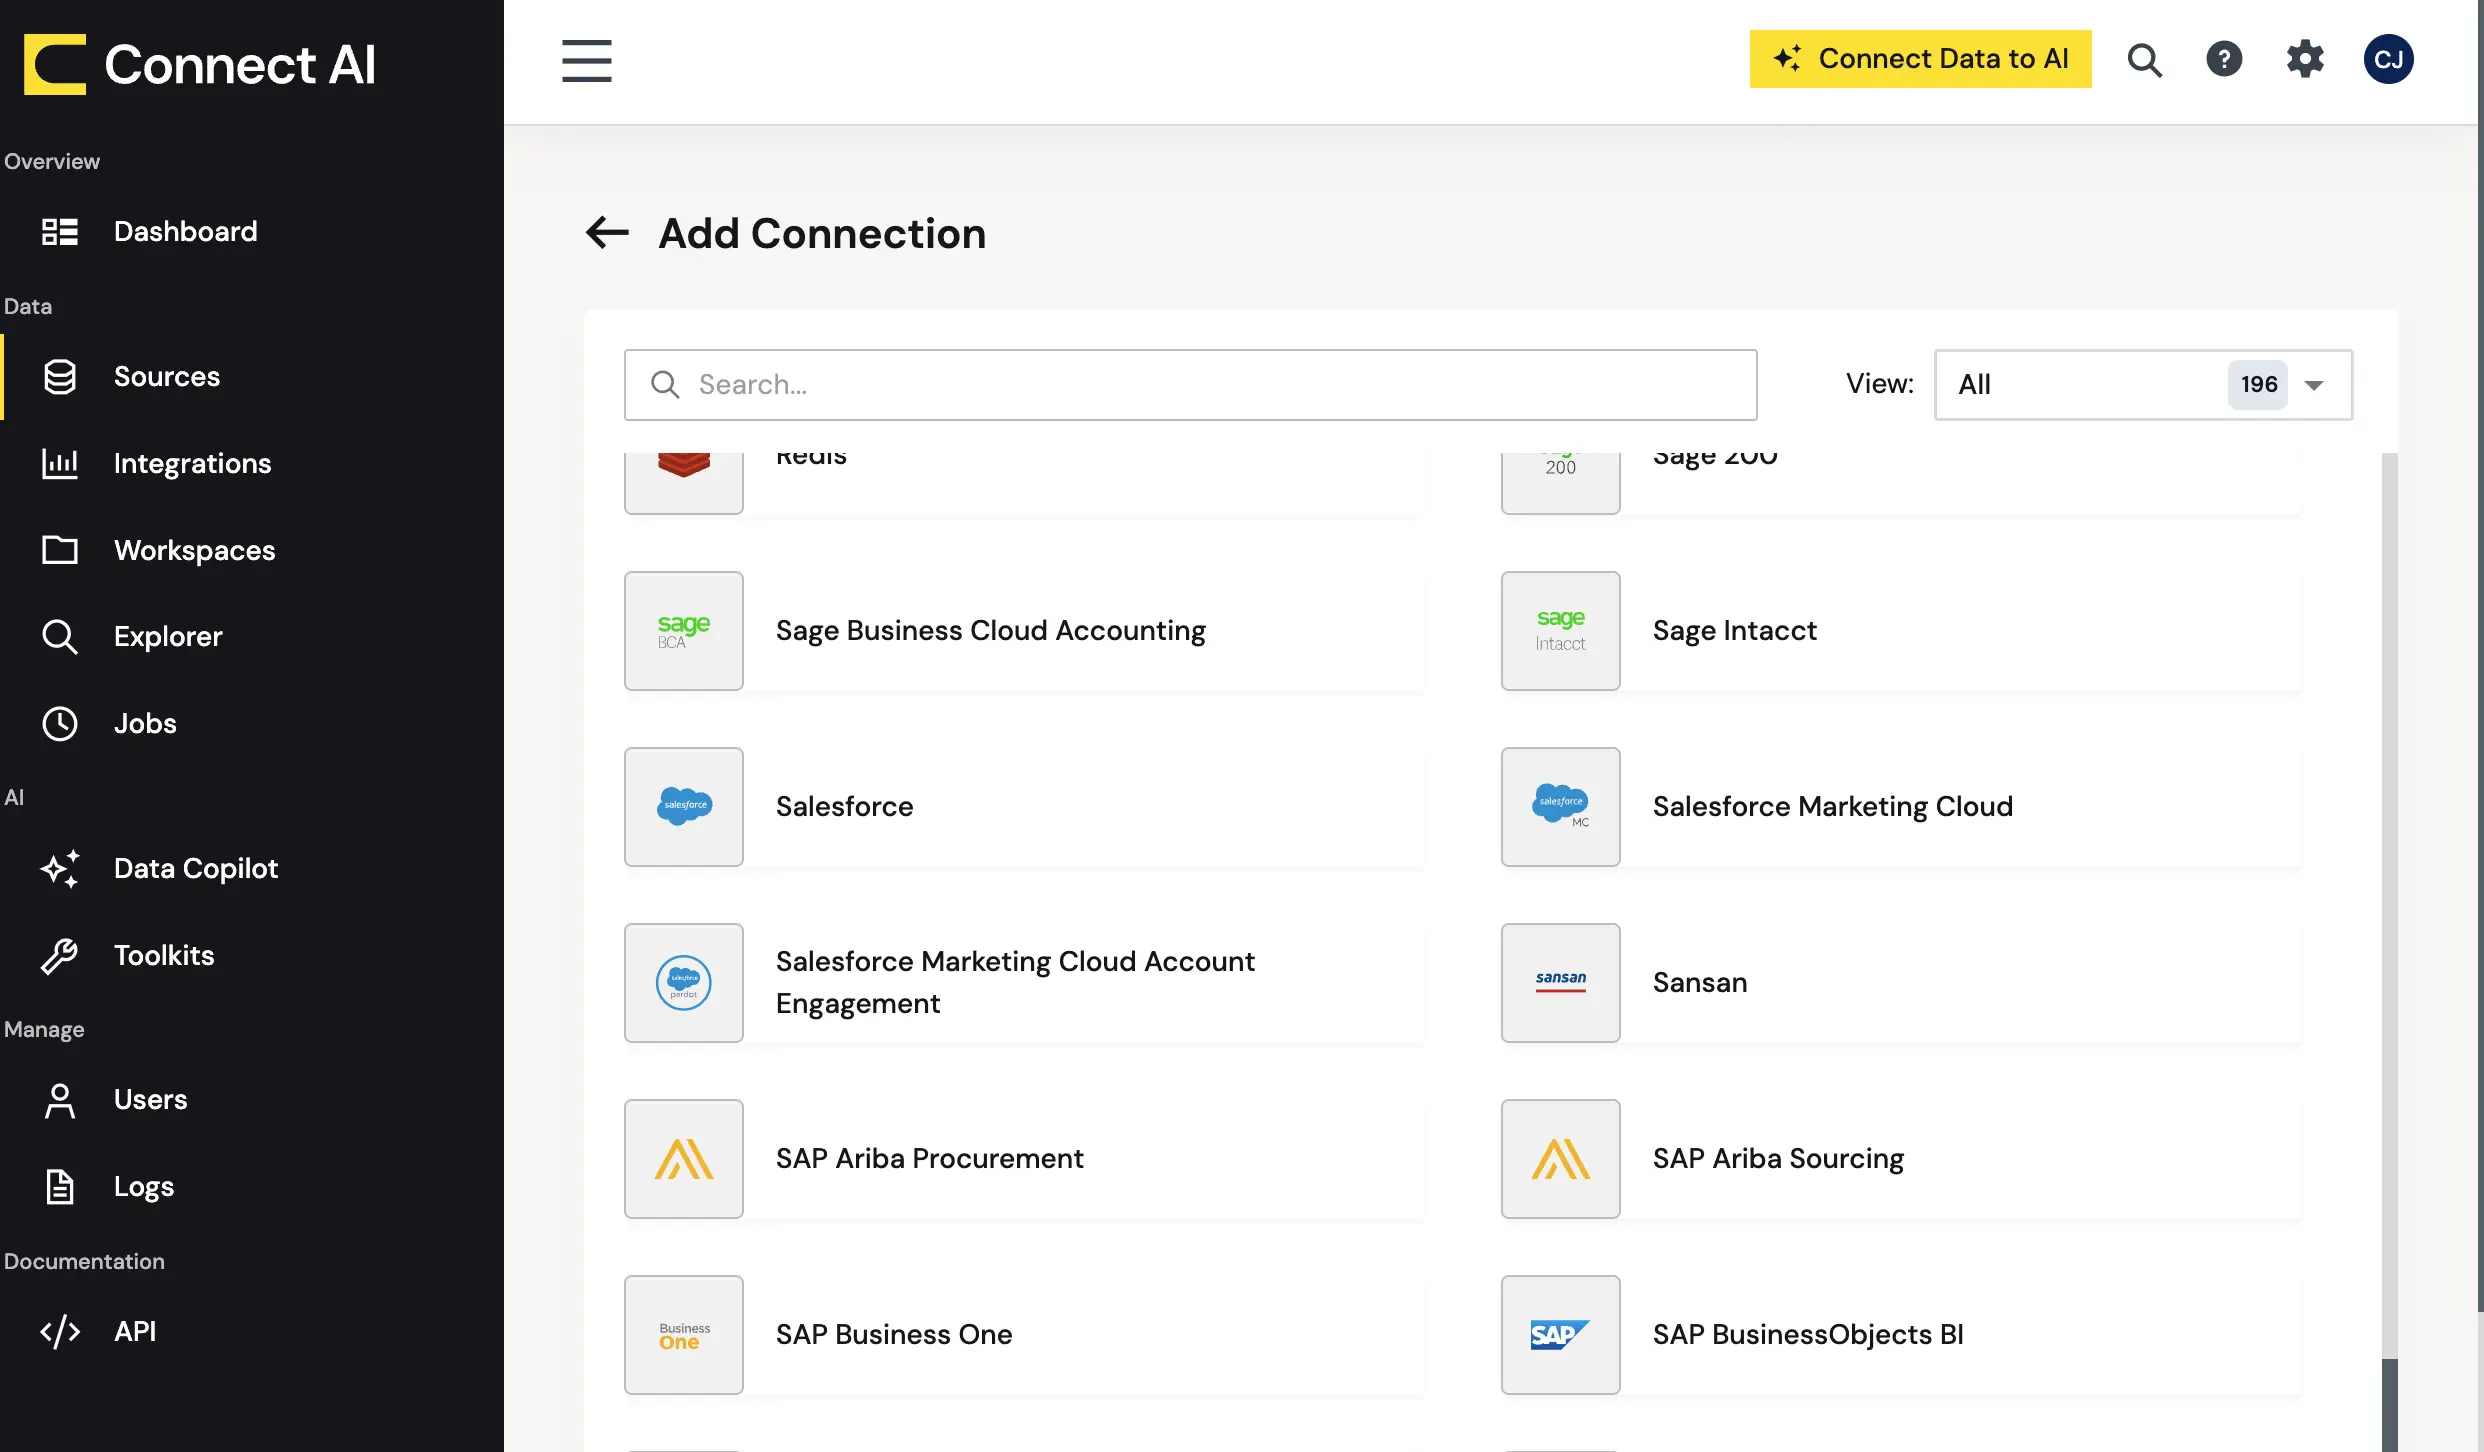
Task: Open the View All dropdown
Action: coord(2143,384)
